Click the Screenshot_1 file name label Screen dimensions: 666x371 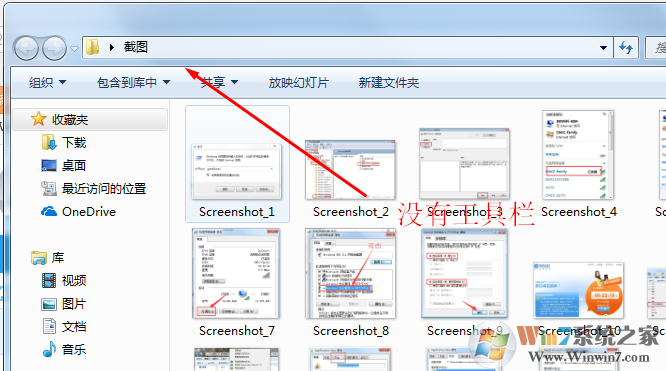tap(237, 212)
